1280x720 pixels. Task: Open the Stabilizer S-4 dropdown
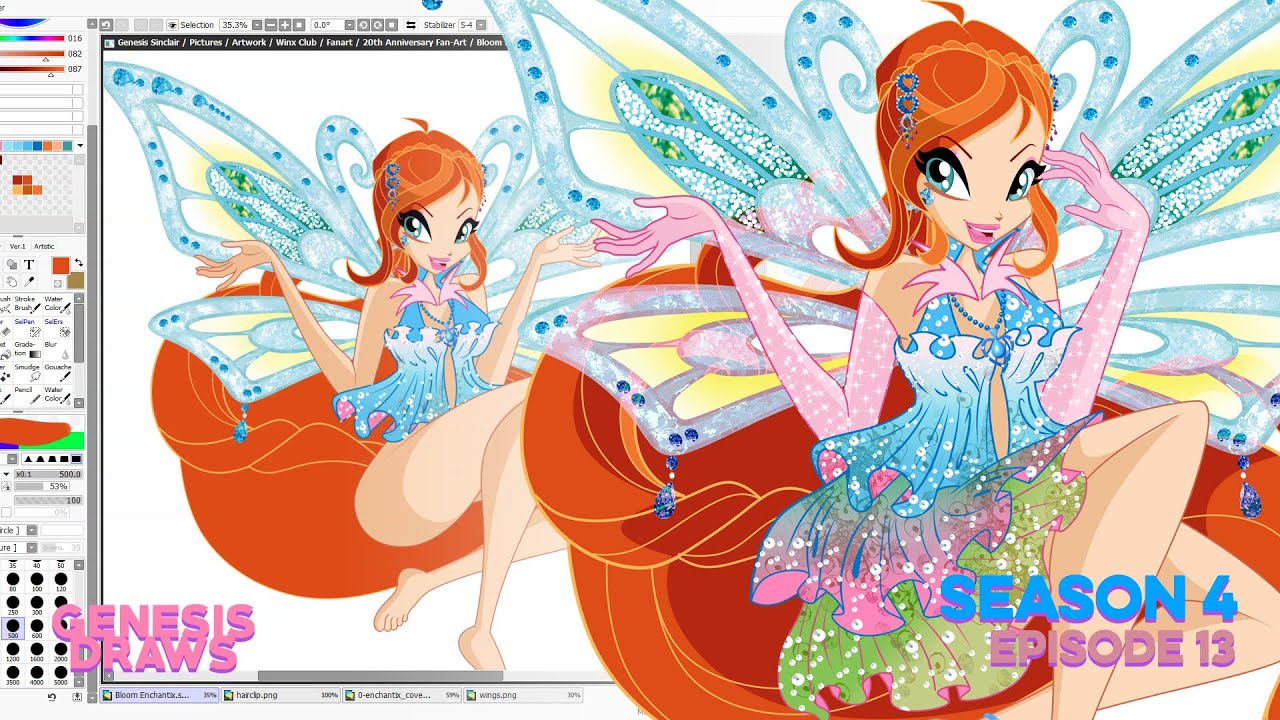point(481,24)
